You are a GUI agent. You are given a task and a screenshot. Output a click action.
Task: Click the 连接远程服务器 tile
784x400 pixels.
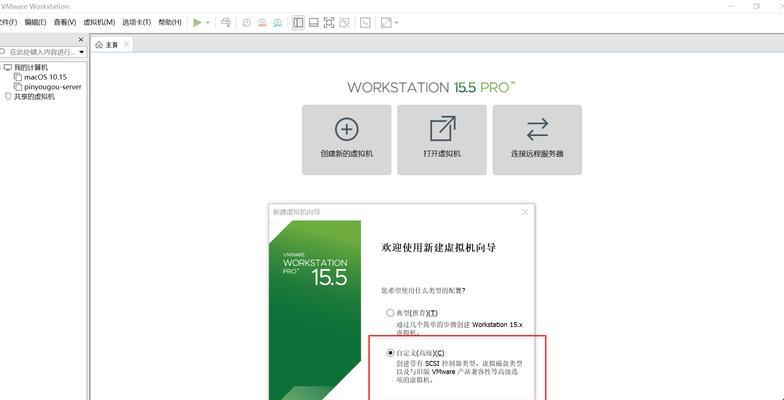538,140
